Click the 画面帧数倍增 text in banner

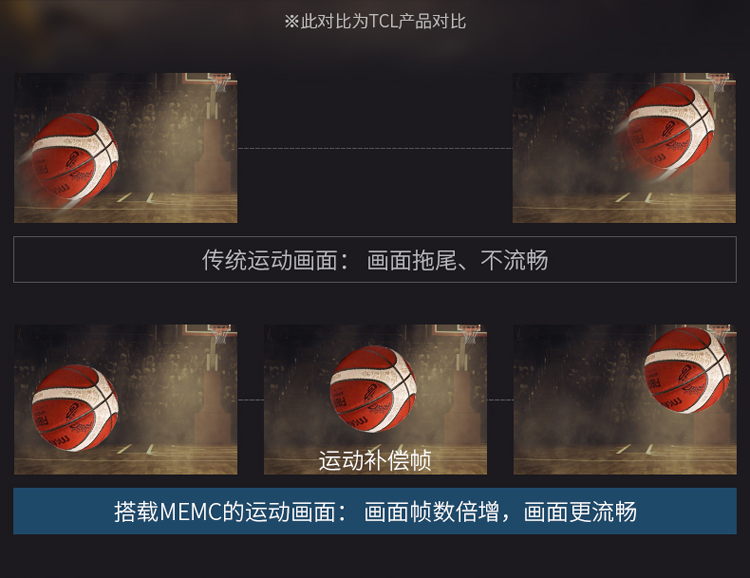click(x=431, y=511)
